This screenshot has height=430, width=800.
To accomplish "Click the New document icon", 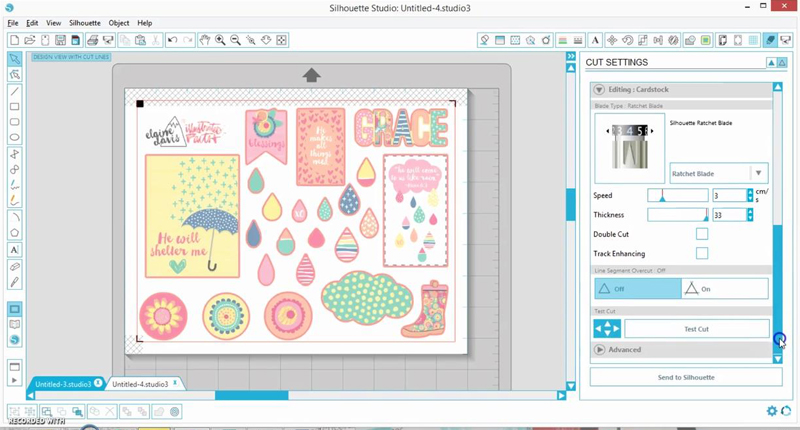I will click(x=14, y=40).
